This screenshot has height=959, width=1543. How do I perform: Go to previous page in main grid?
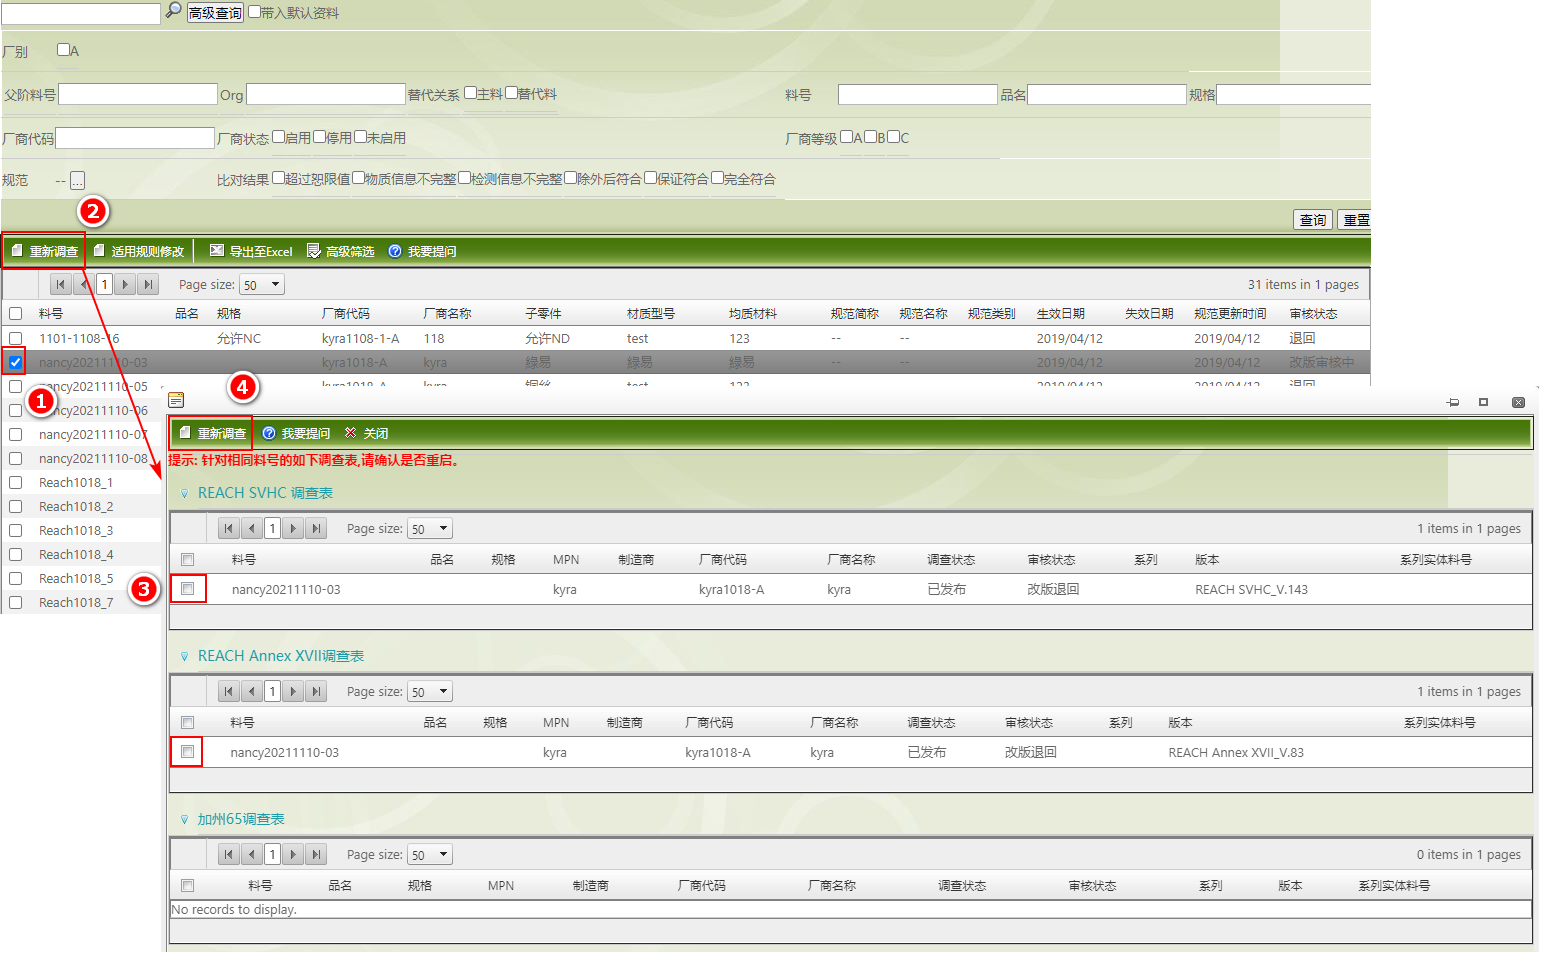pyautogui.click(x=83, y=285)
